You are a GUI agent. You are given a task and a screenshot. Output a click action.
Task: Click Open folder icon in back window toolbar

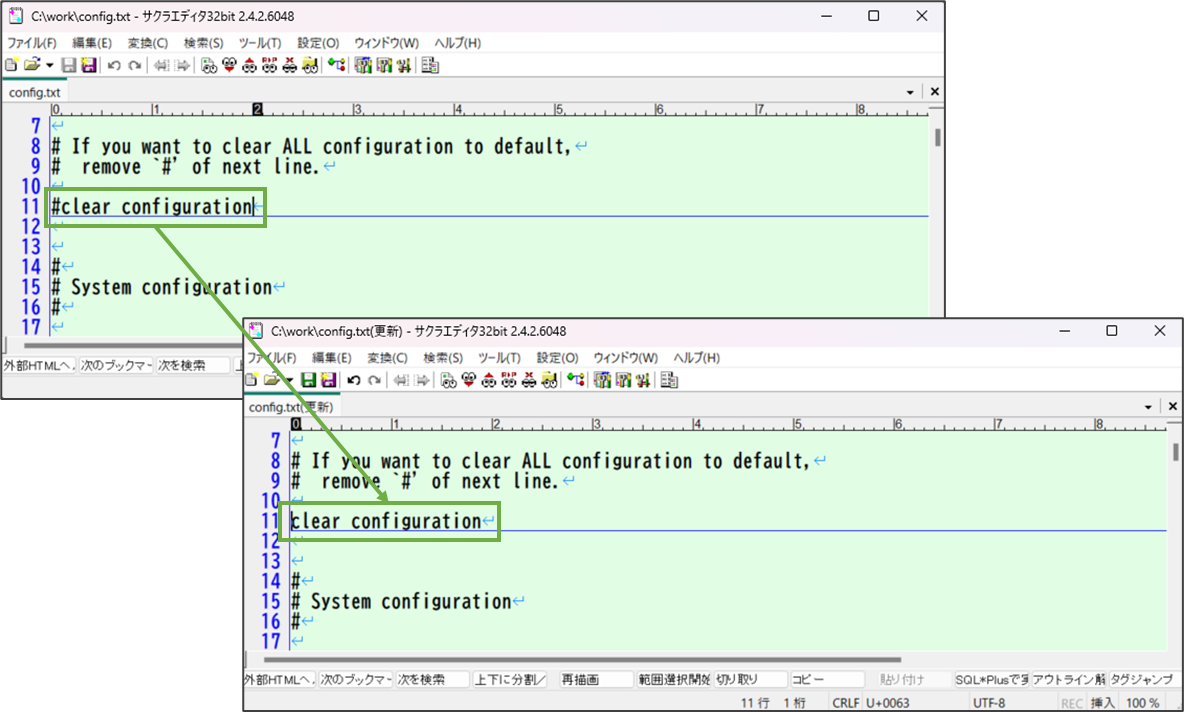[x=31, y=66]
